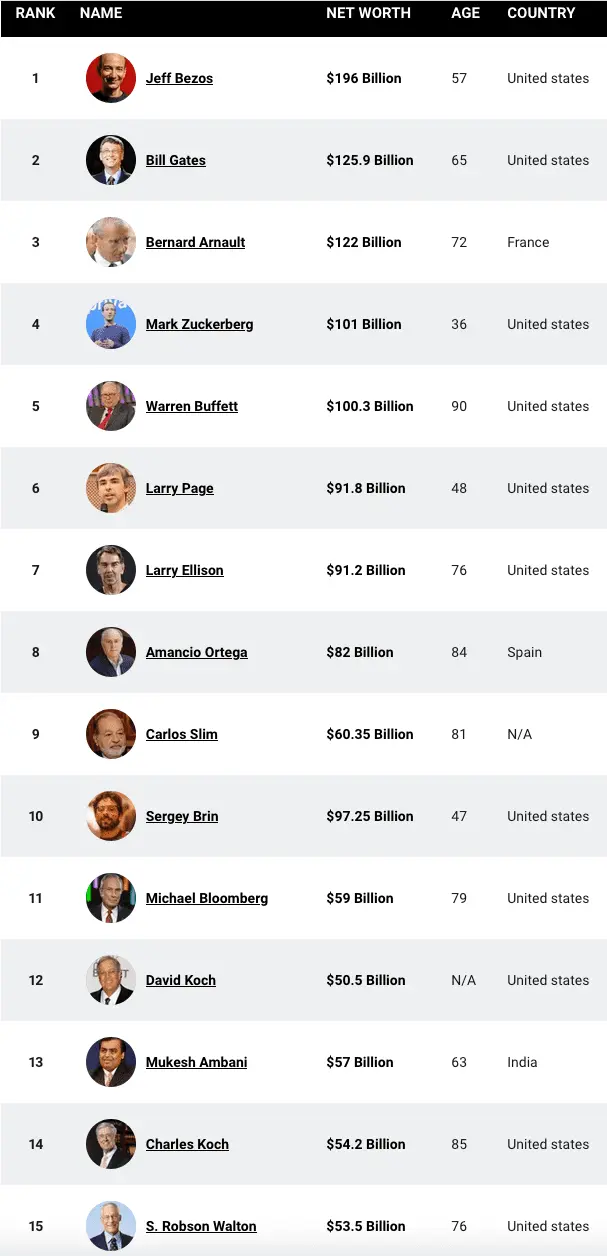The image size is (607, 1256).
Task: Click the AGE column header
Action: [465, 13]
